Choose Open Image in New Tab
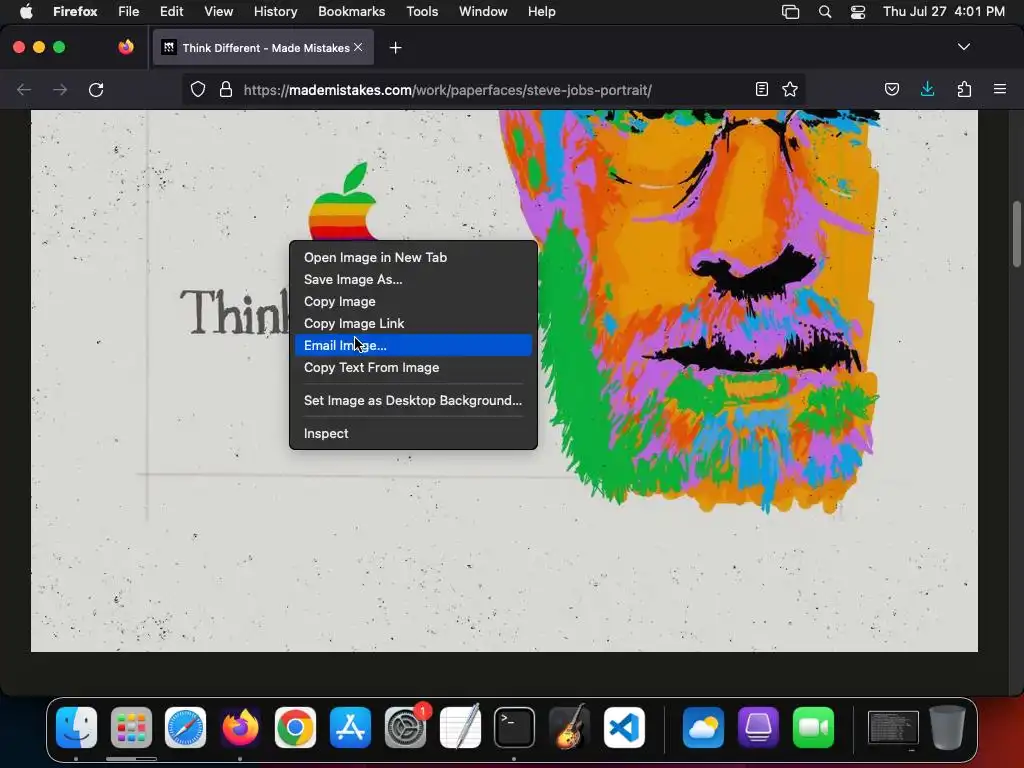Image resolution: width=1024 pixels, height=768 pixels. pos(413,257)
